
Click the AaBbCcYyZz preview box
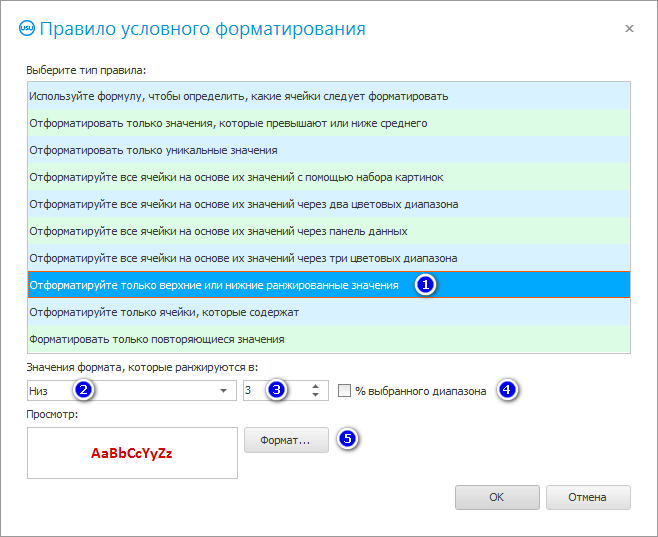(132, 453)
